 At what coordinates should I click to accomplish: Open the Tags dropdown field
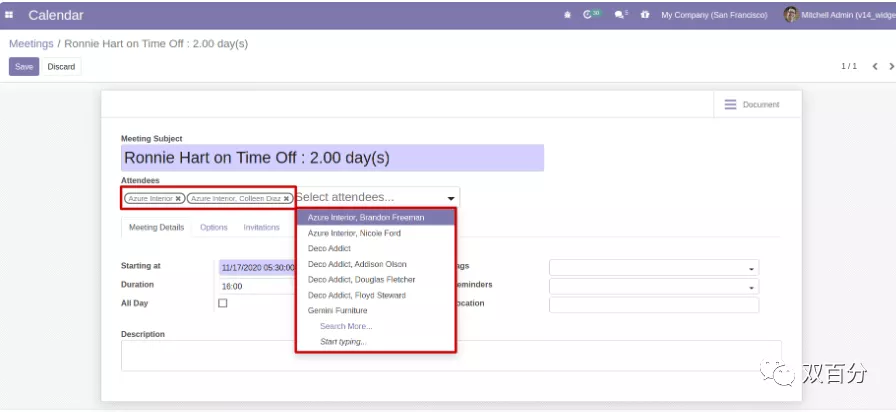654,267
